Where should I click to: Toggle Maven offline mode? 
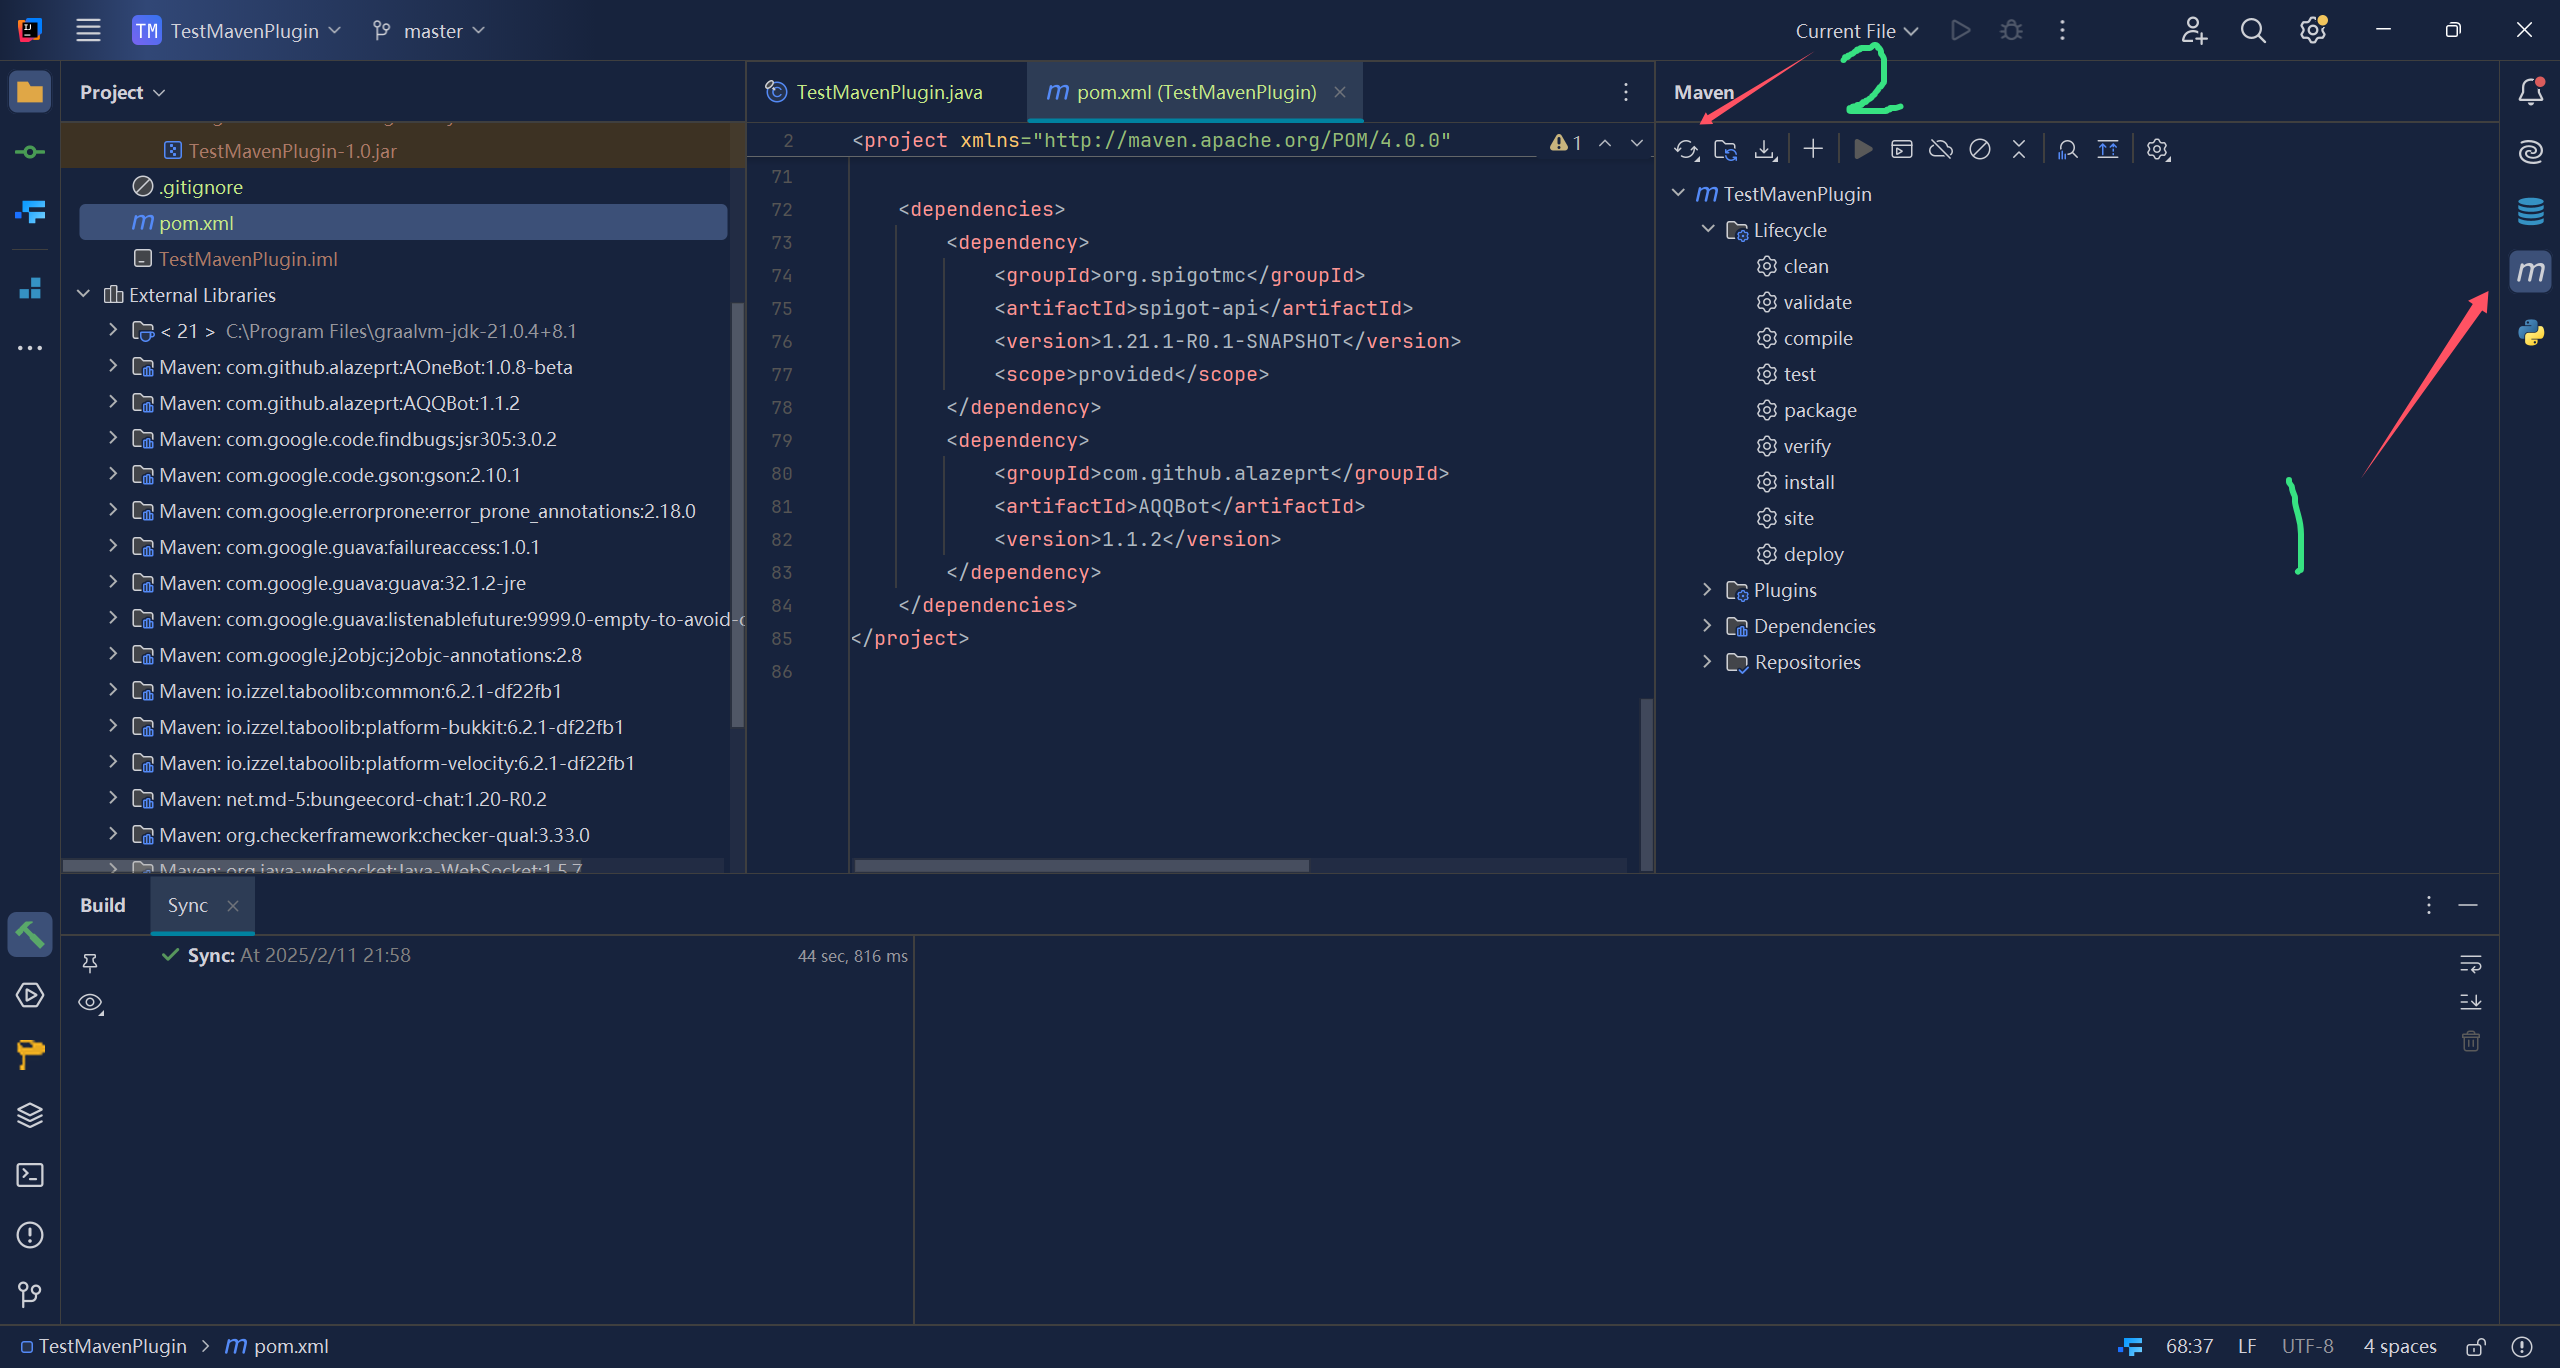1941,150
